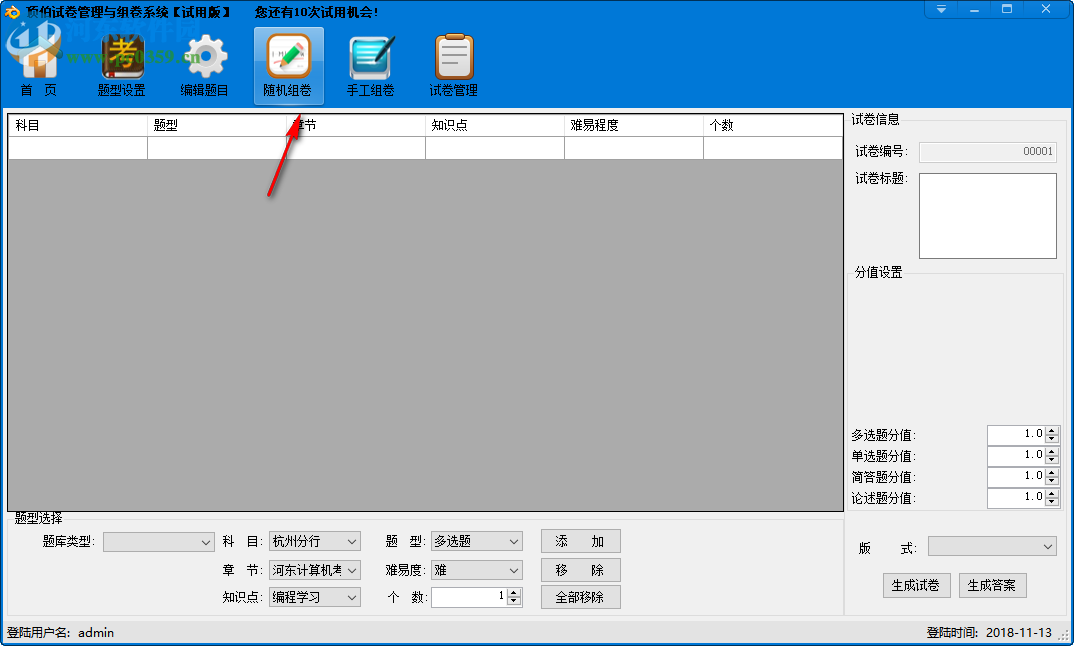1074x646 pixels.
Task: Decrease 简答题分值 score value
Action: click(x=1051, y=481)
